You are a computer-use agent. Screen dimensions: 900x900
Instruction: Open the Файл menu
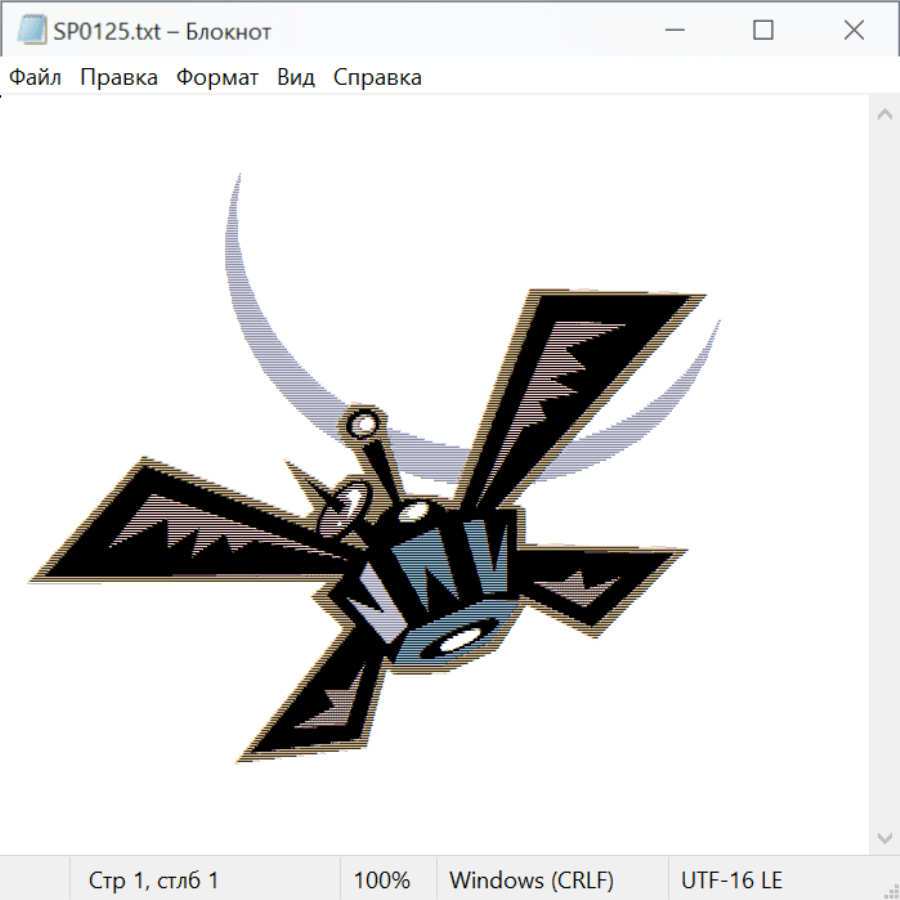click(x=36, y=78)
